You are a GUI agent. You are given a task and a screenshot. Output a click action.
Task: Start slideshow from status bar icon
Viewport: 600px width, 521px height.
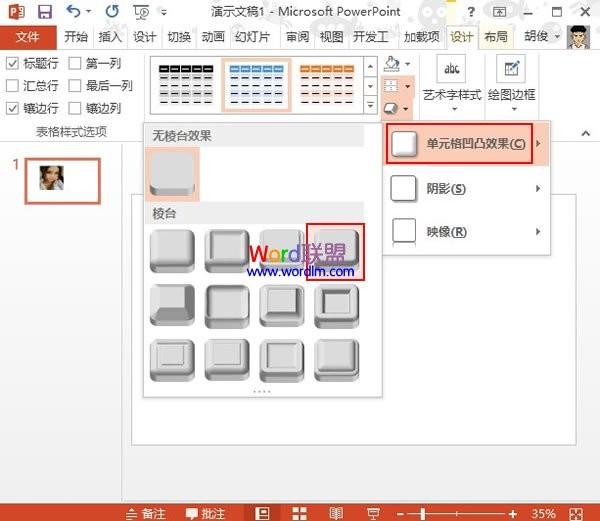(373, 513)
